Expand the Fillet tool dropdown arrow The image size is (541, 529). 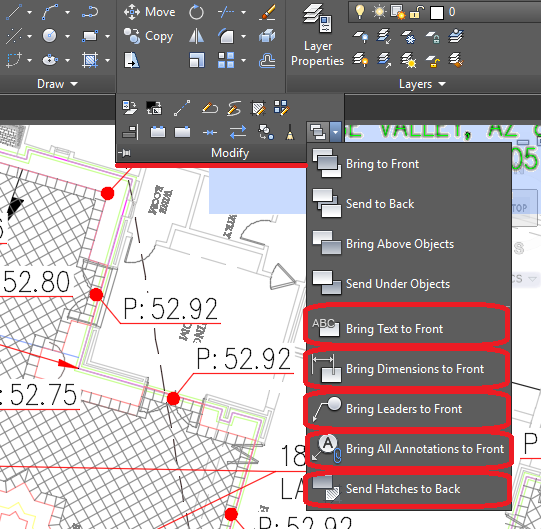pyautogui.click(x=243, y=36)
